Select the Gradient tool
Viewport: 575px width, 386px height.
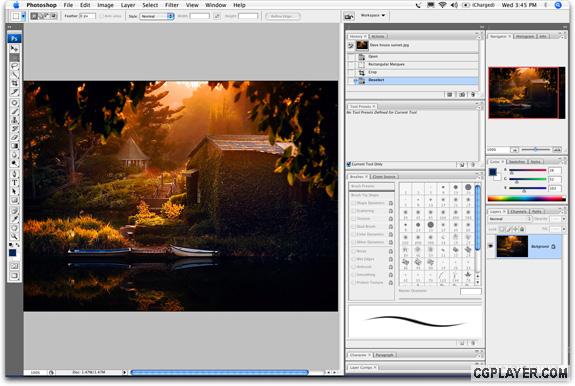click(14, 146)
